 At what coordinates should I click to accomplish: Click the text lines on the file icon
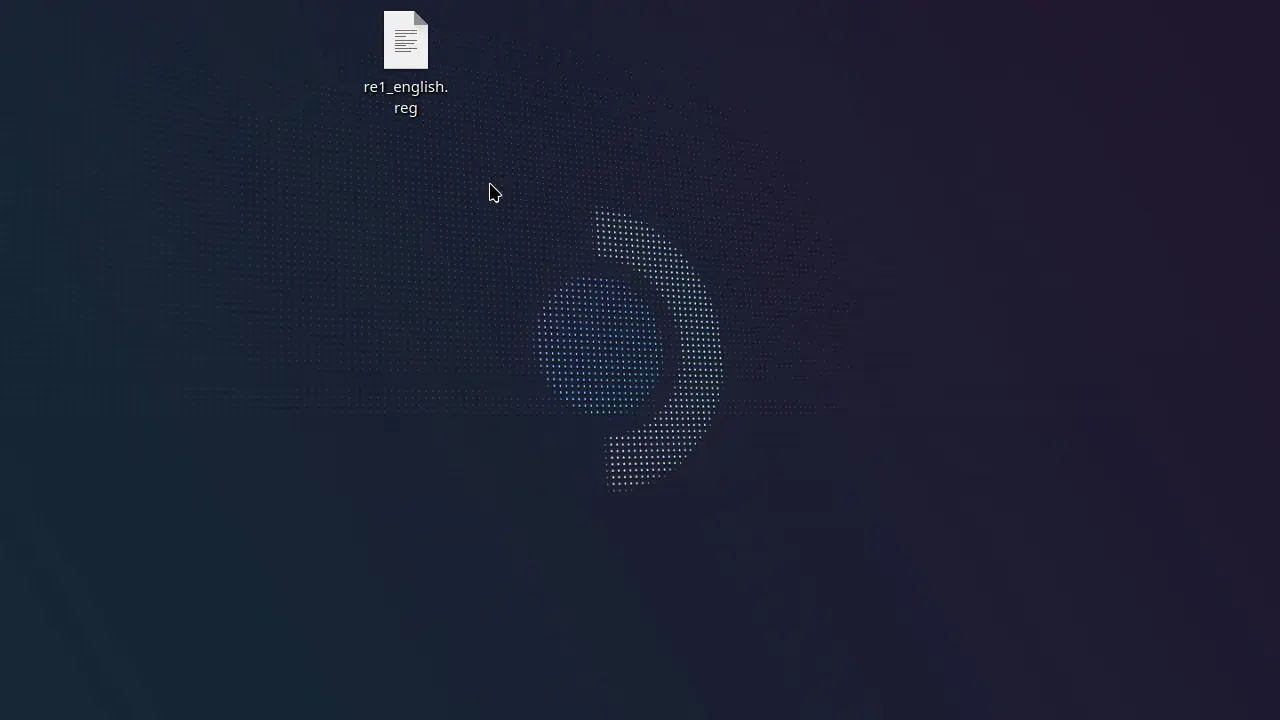click(x=405, y=41)
